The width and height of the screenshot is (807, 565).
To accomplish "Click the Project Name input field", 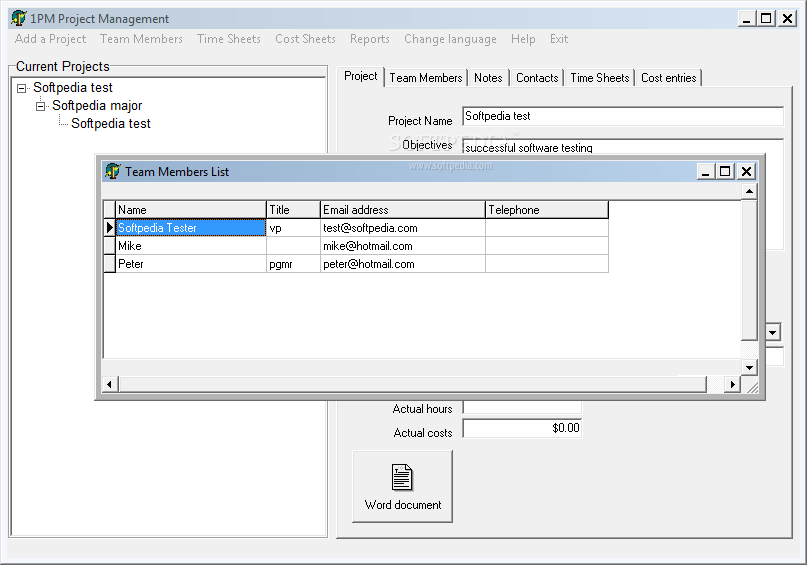I will [623, 116].
